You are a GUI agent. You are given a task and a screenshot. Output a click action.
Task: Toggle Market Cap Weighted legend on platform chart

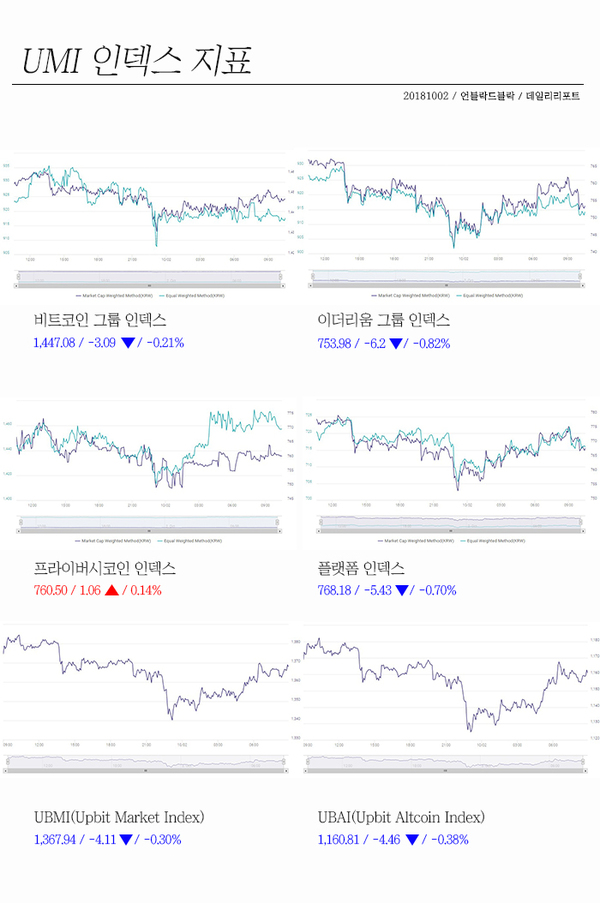click(416, 541)
